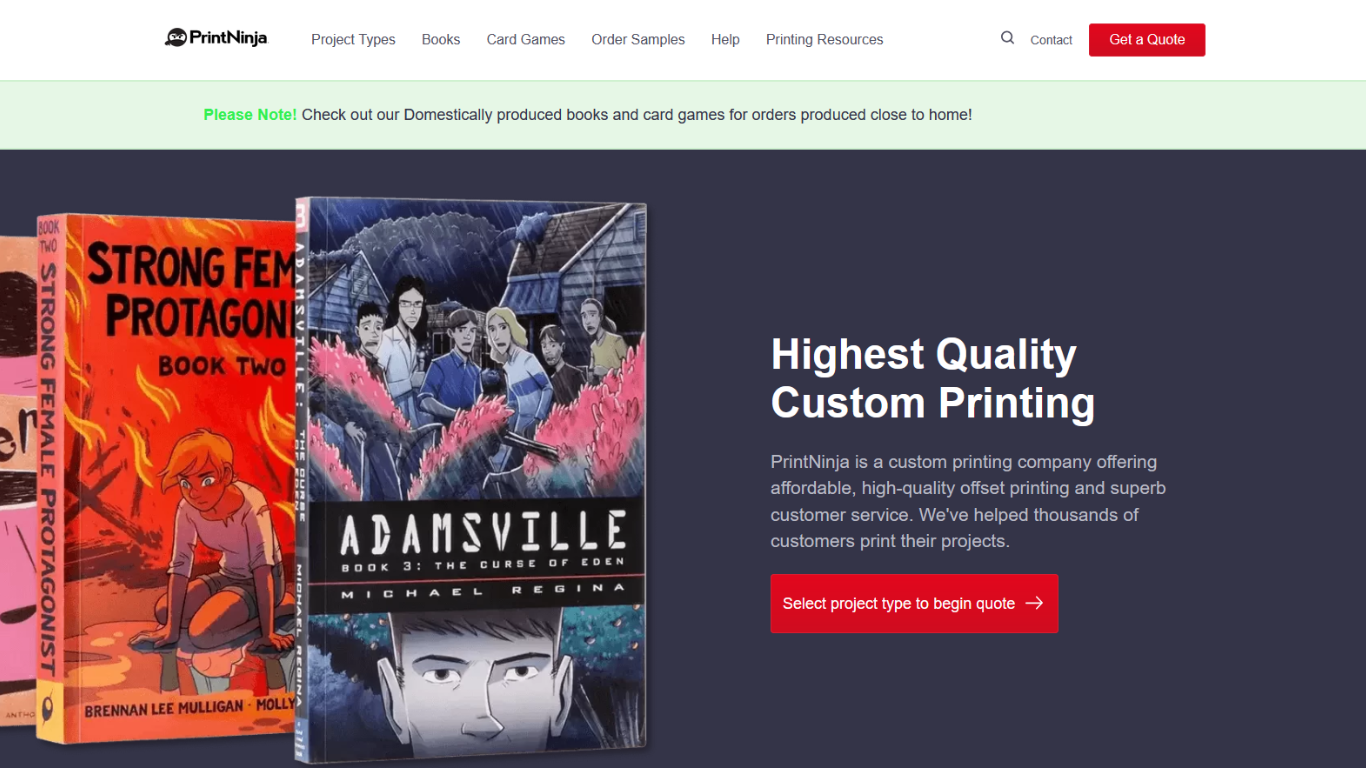Click the PrintNinja company description paragraph

tap(968, 501)
